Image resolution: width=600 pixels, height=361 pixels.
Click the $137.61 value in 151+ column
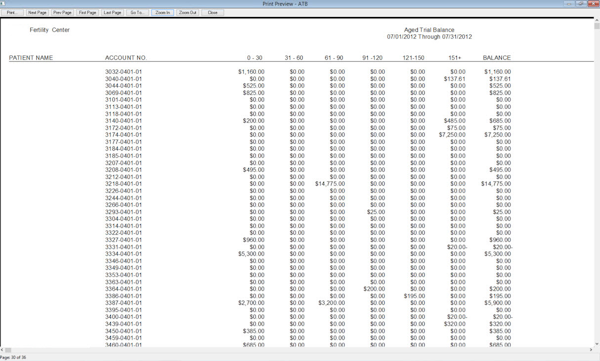[x=455, y=79]
